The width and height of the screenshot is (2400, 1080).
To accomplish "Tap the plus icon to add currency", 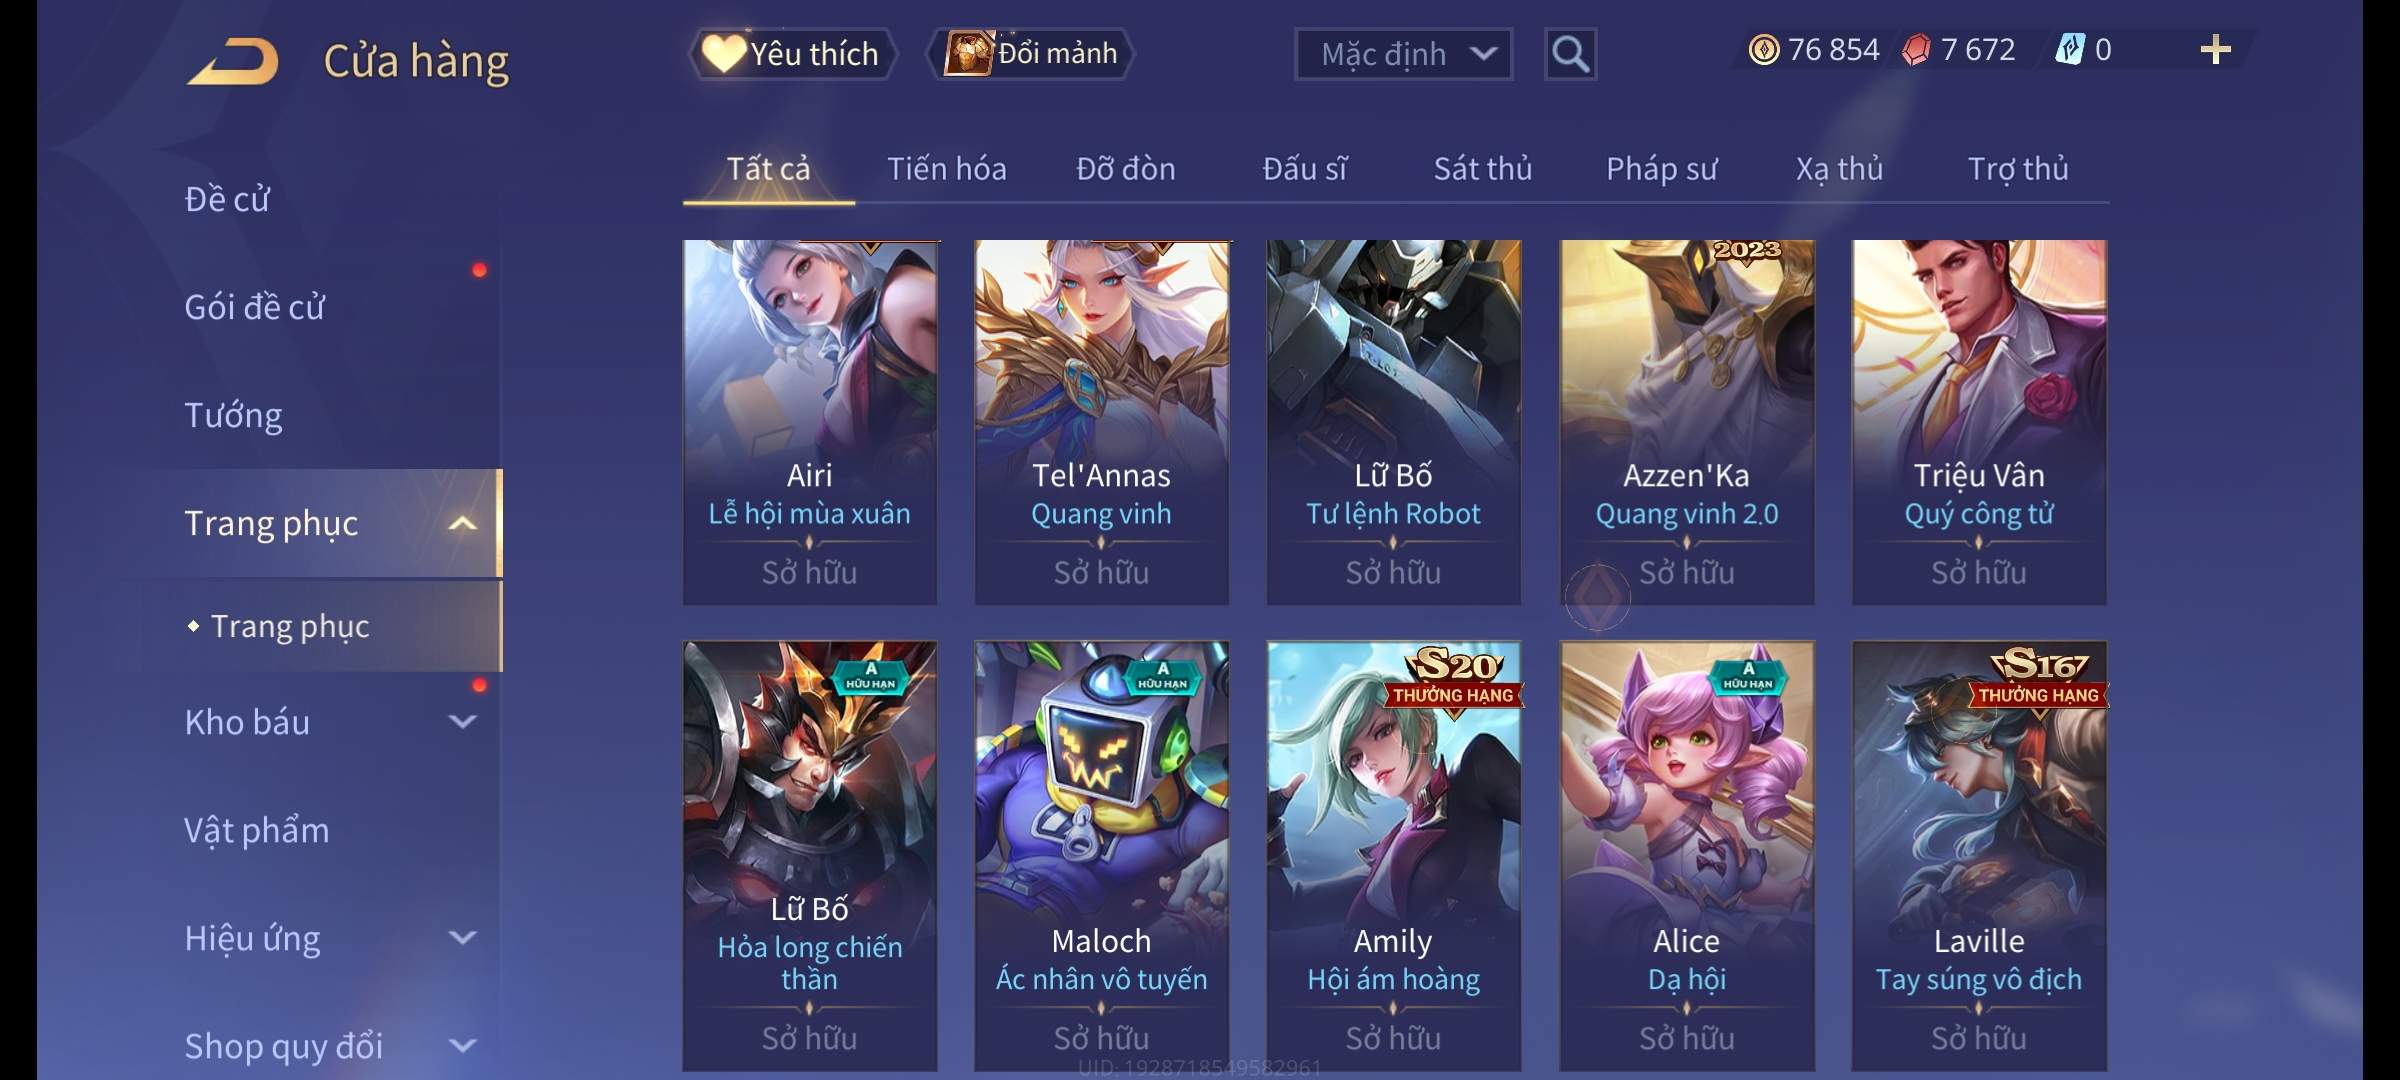I will pyautogui.click(x=2215, y=50).
